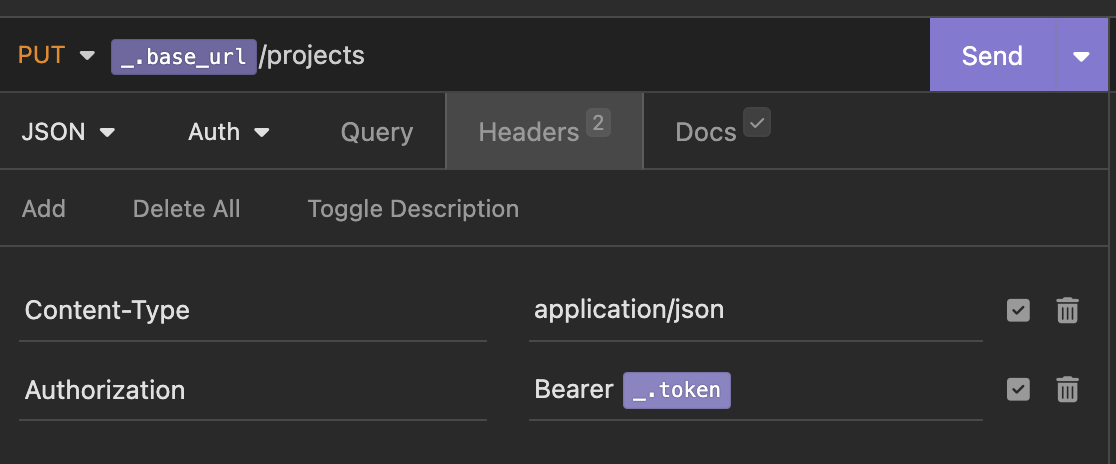This screenshot has width=1116, height=464.
Task: Open the Docs tab
Action: click(706, 132)
